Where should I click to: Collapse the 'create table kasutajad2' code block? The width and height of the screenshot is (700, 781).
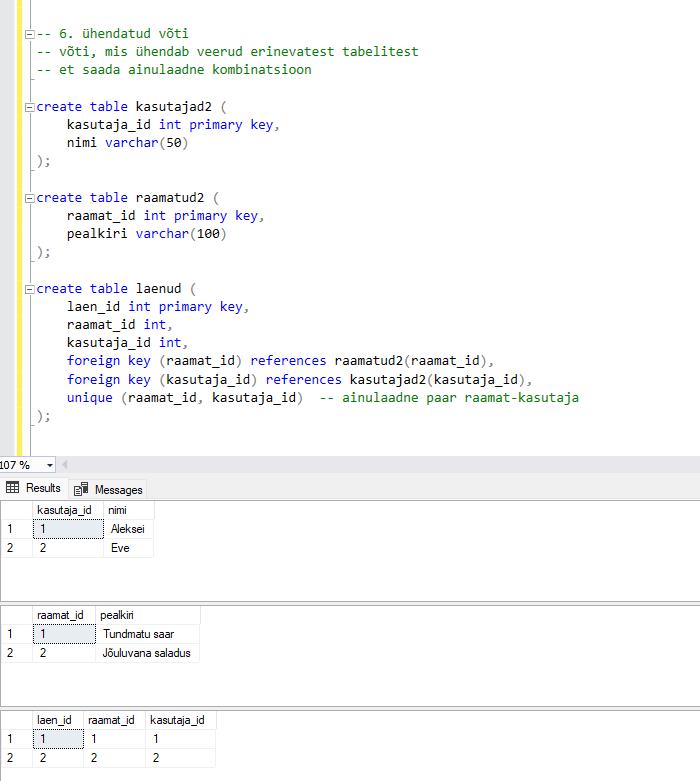[x=31, y=107]
